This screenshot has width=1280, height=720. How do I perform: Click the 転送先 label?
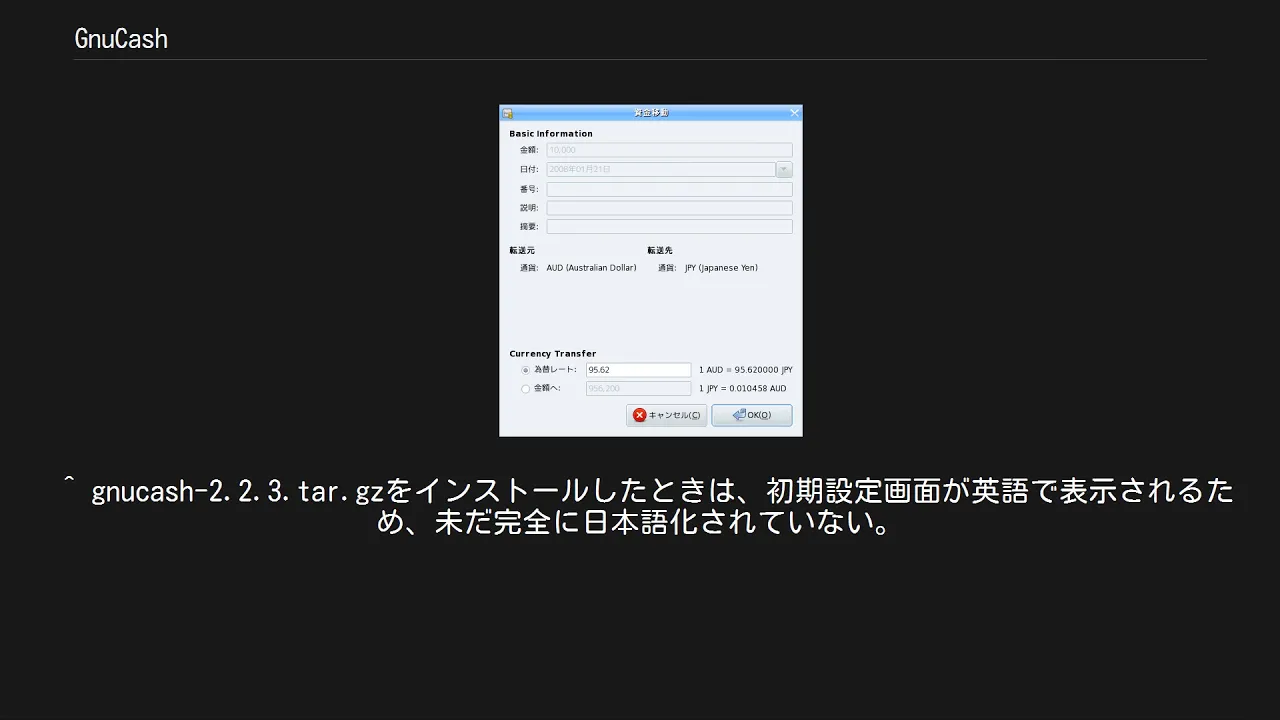660,250
